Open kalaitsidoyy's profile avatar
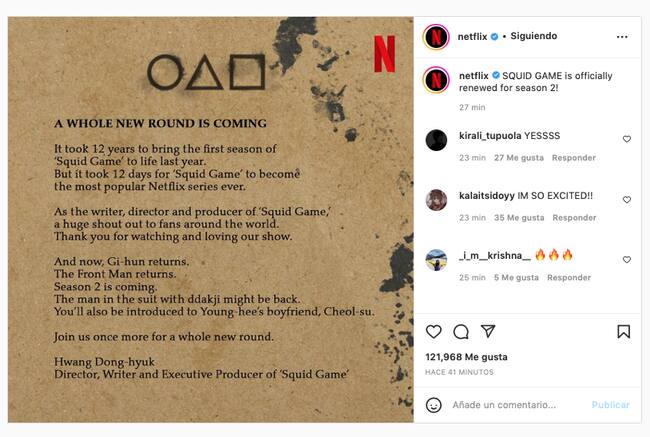650x437 pixels. pyautogui.click(x=436, y=199)
